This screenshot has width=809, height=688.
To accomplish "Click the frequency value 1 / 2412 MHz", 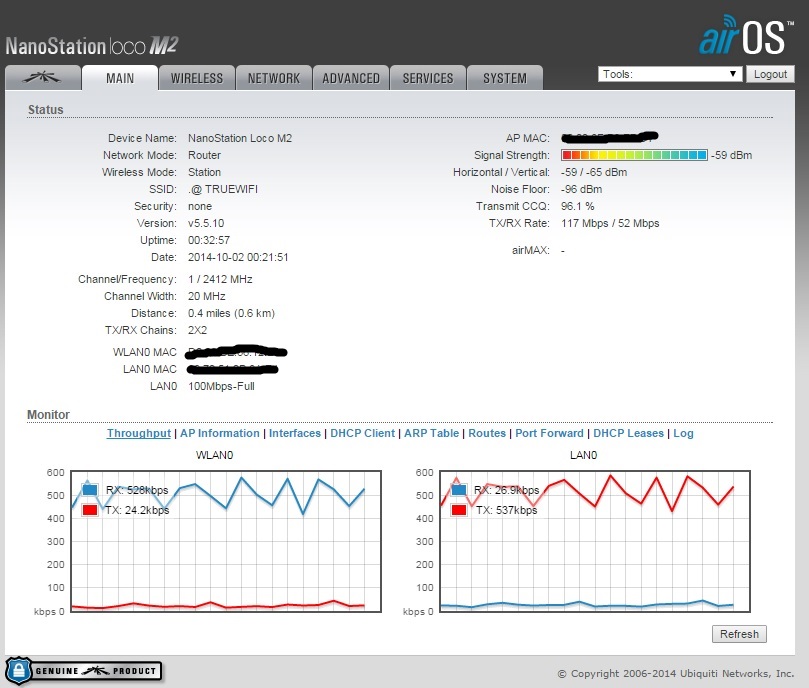I will pos(220,279).
